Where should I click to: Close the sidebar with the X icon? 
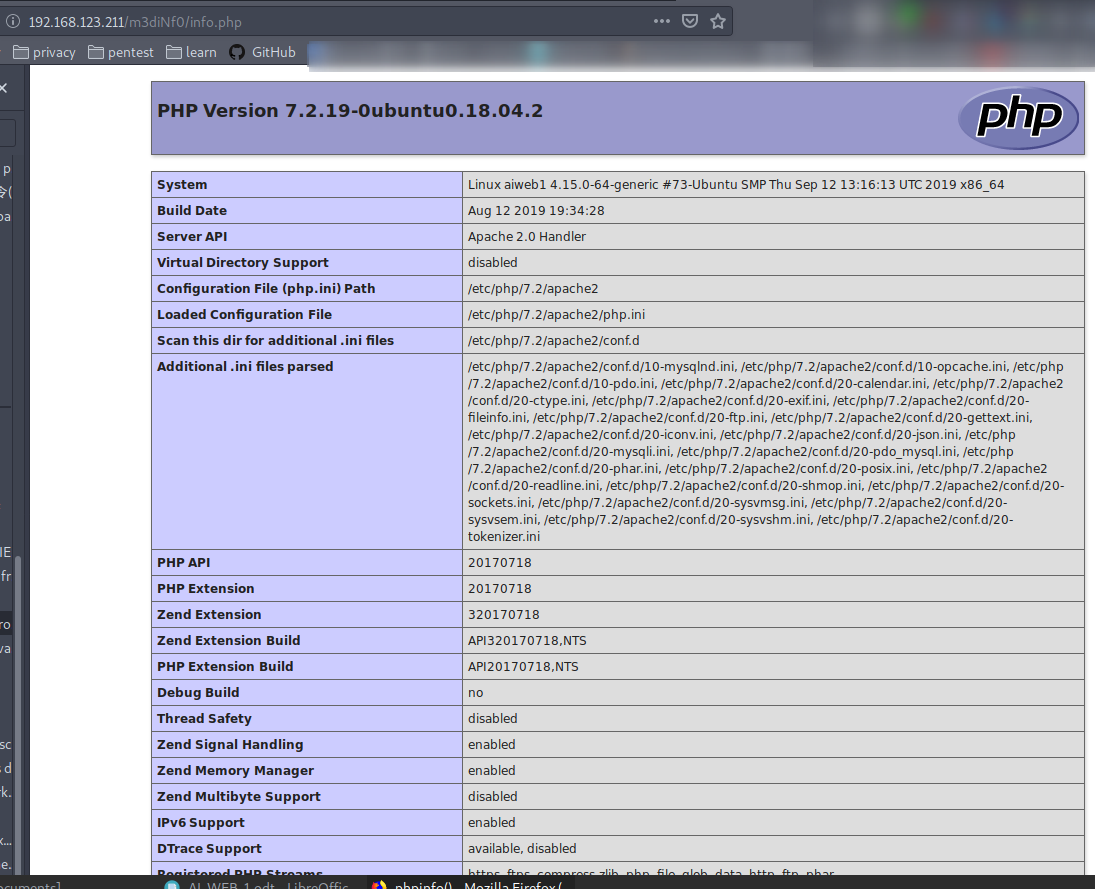pyautogui.click(x=4, y=88)
